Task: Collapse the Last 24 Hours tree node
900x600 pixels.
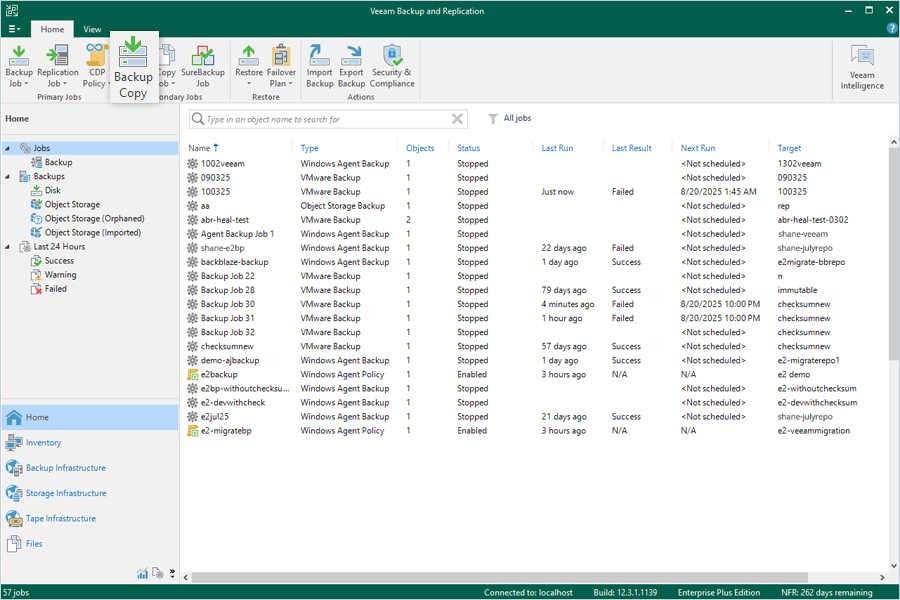Action: tap(7, 246)
